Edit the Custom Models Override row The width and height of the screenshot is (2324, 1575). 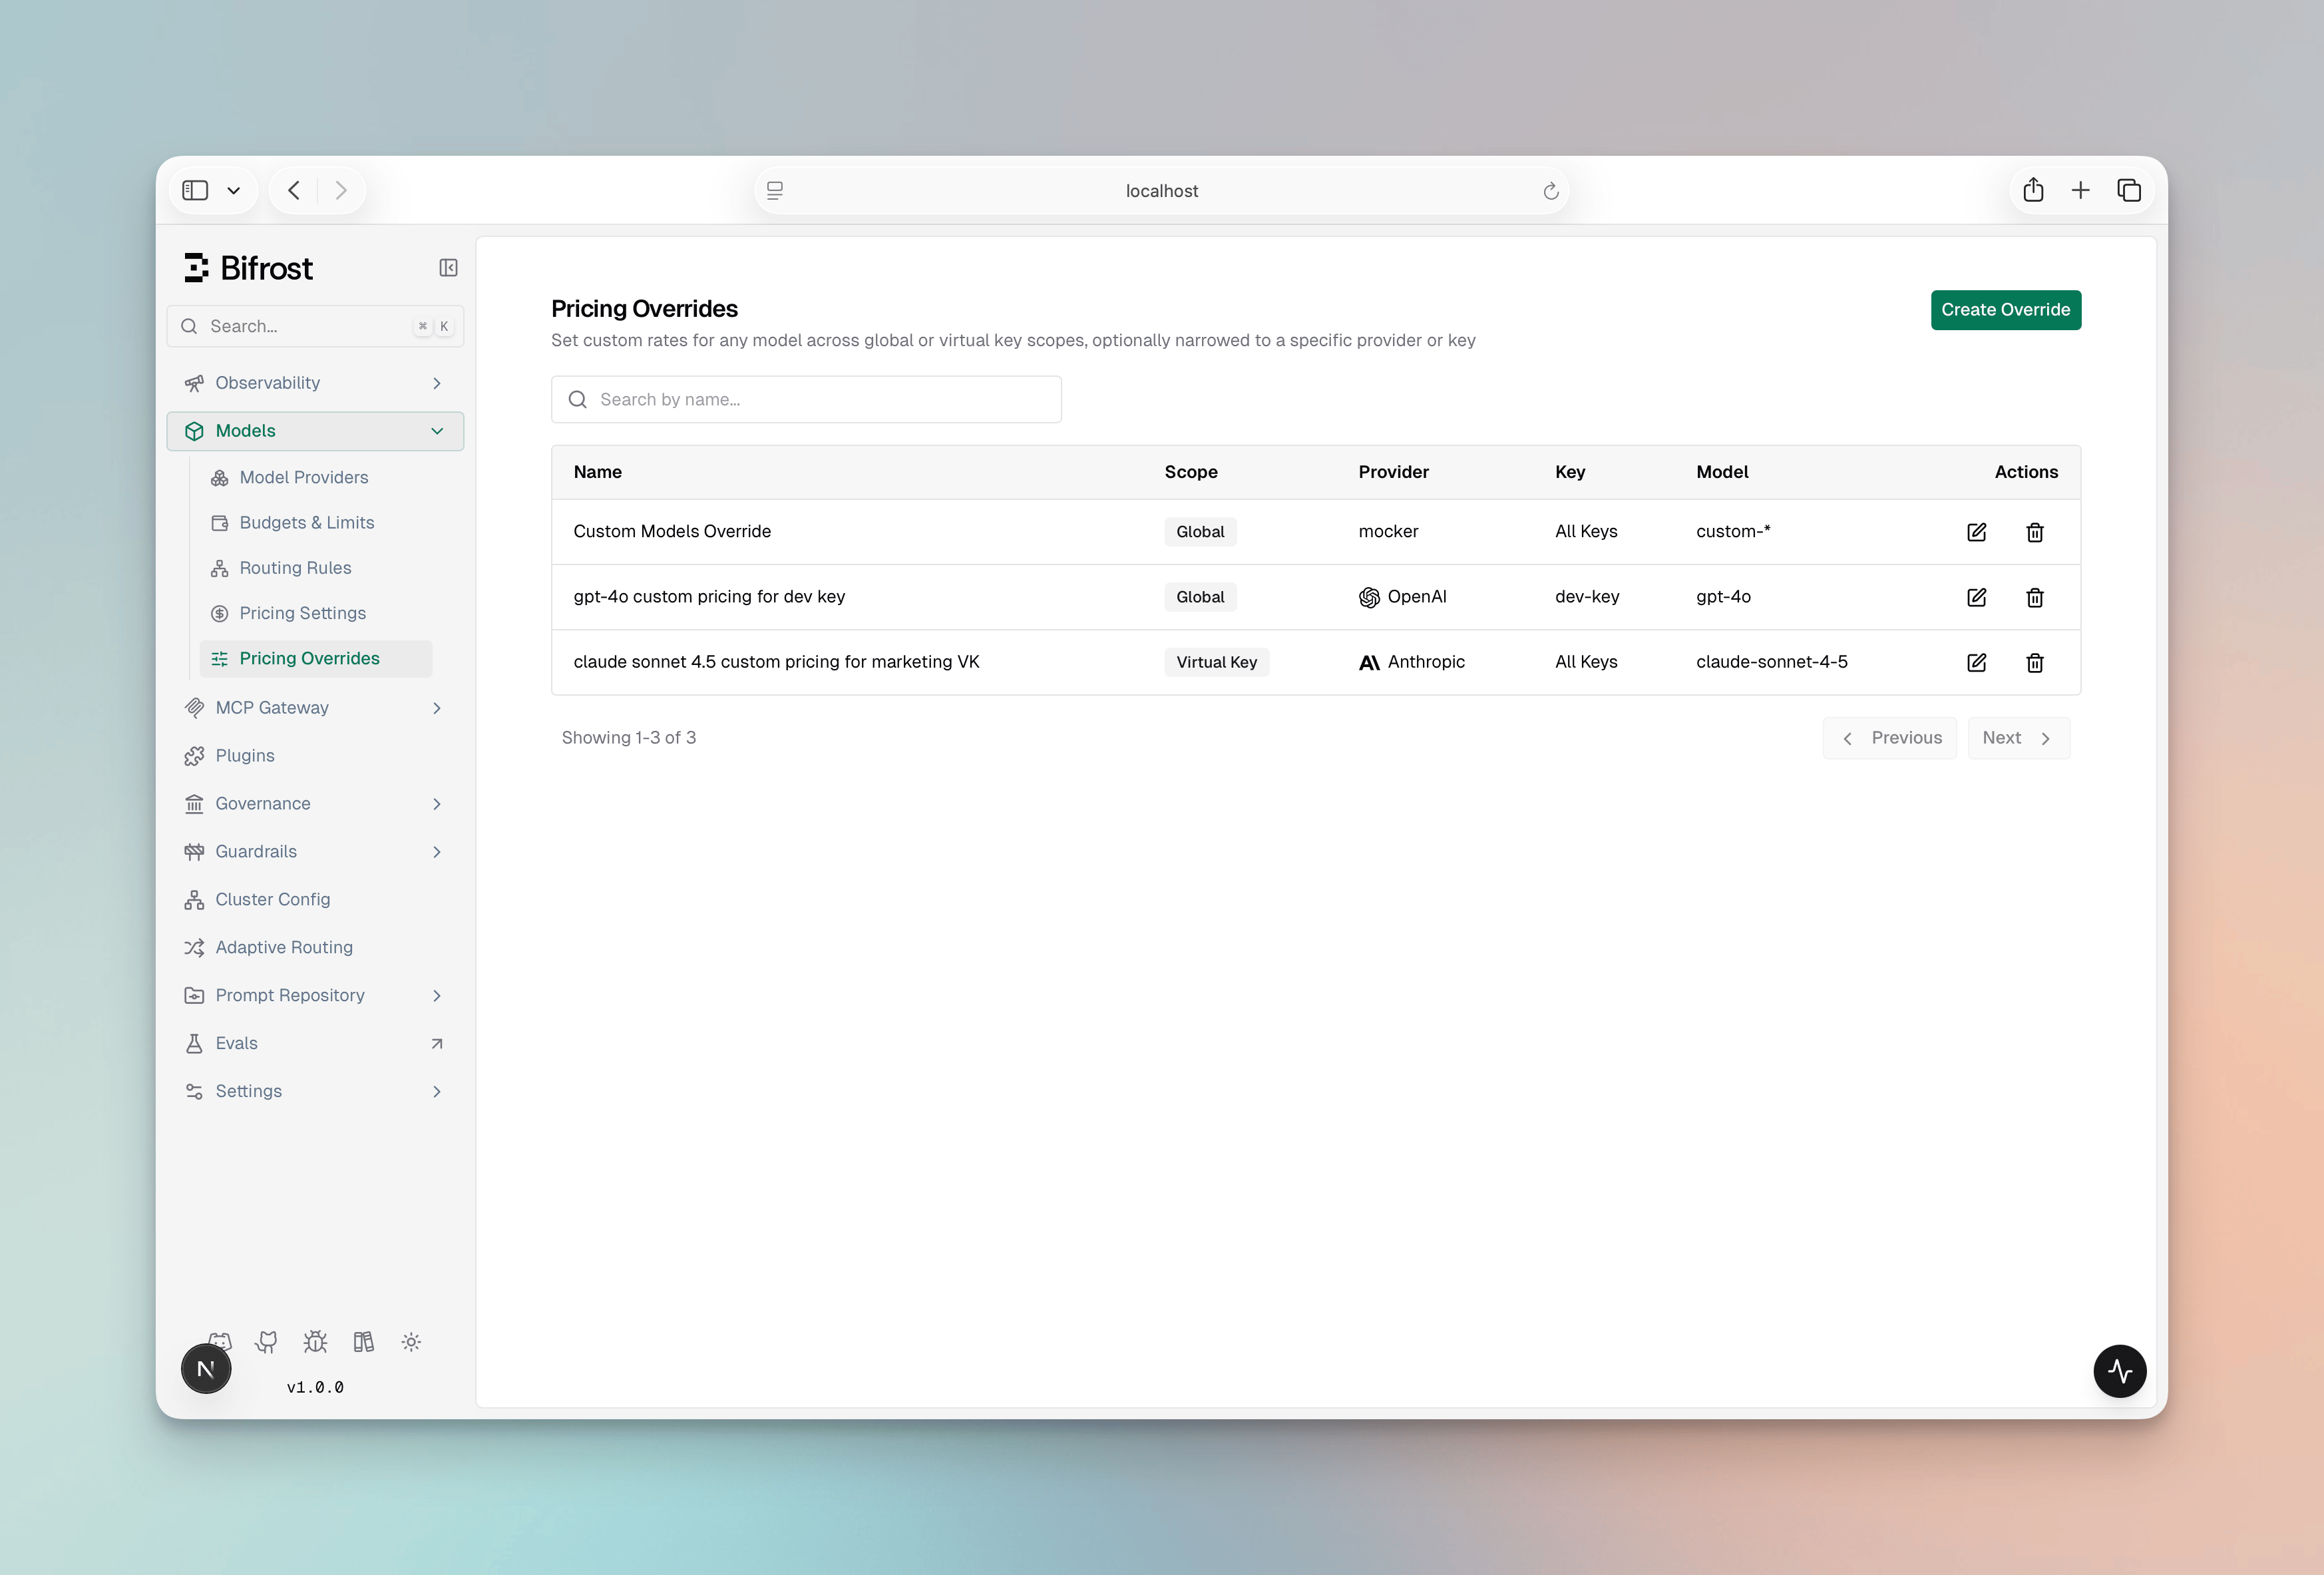[x=1976, y=532]
